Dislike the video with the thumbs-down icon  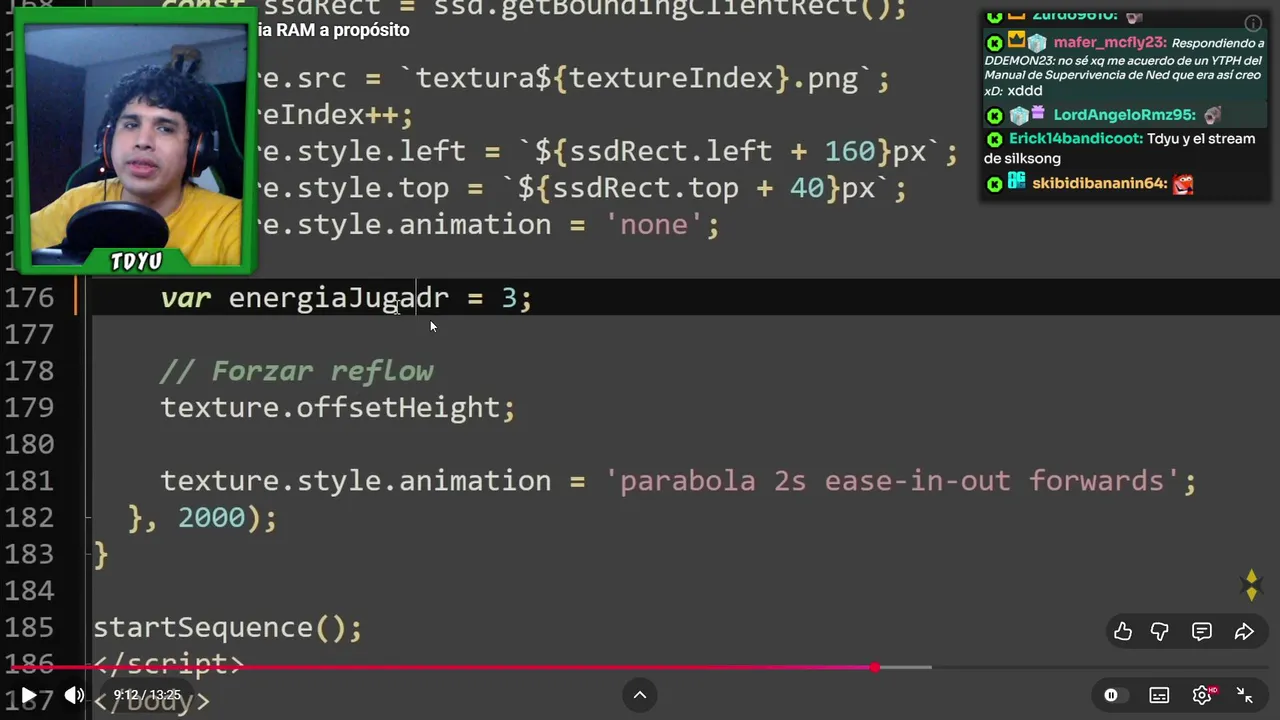(1160, 631)
